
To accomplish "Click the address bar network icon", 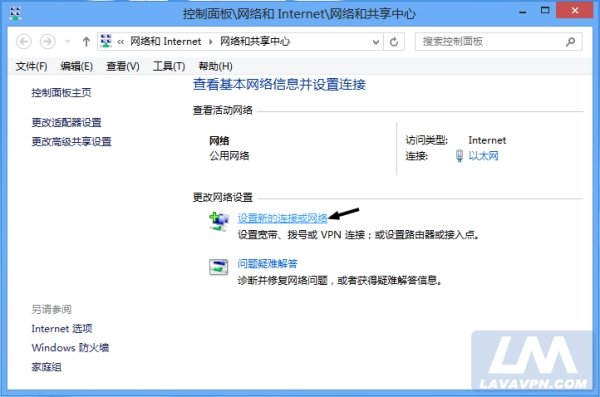I will point(106,41).
